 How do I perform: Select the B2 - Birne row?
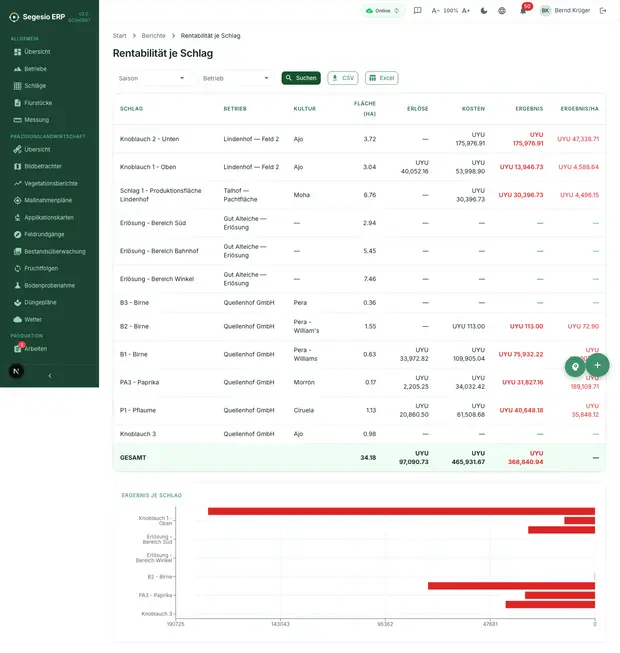[x=359, y=326]
